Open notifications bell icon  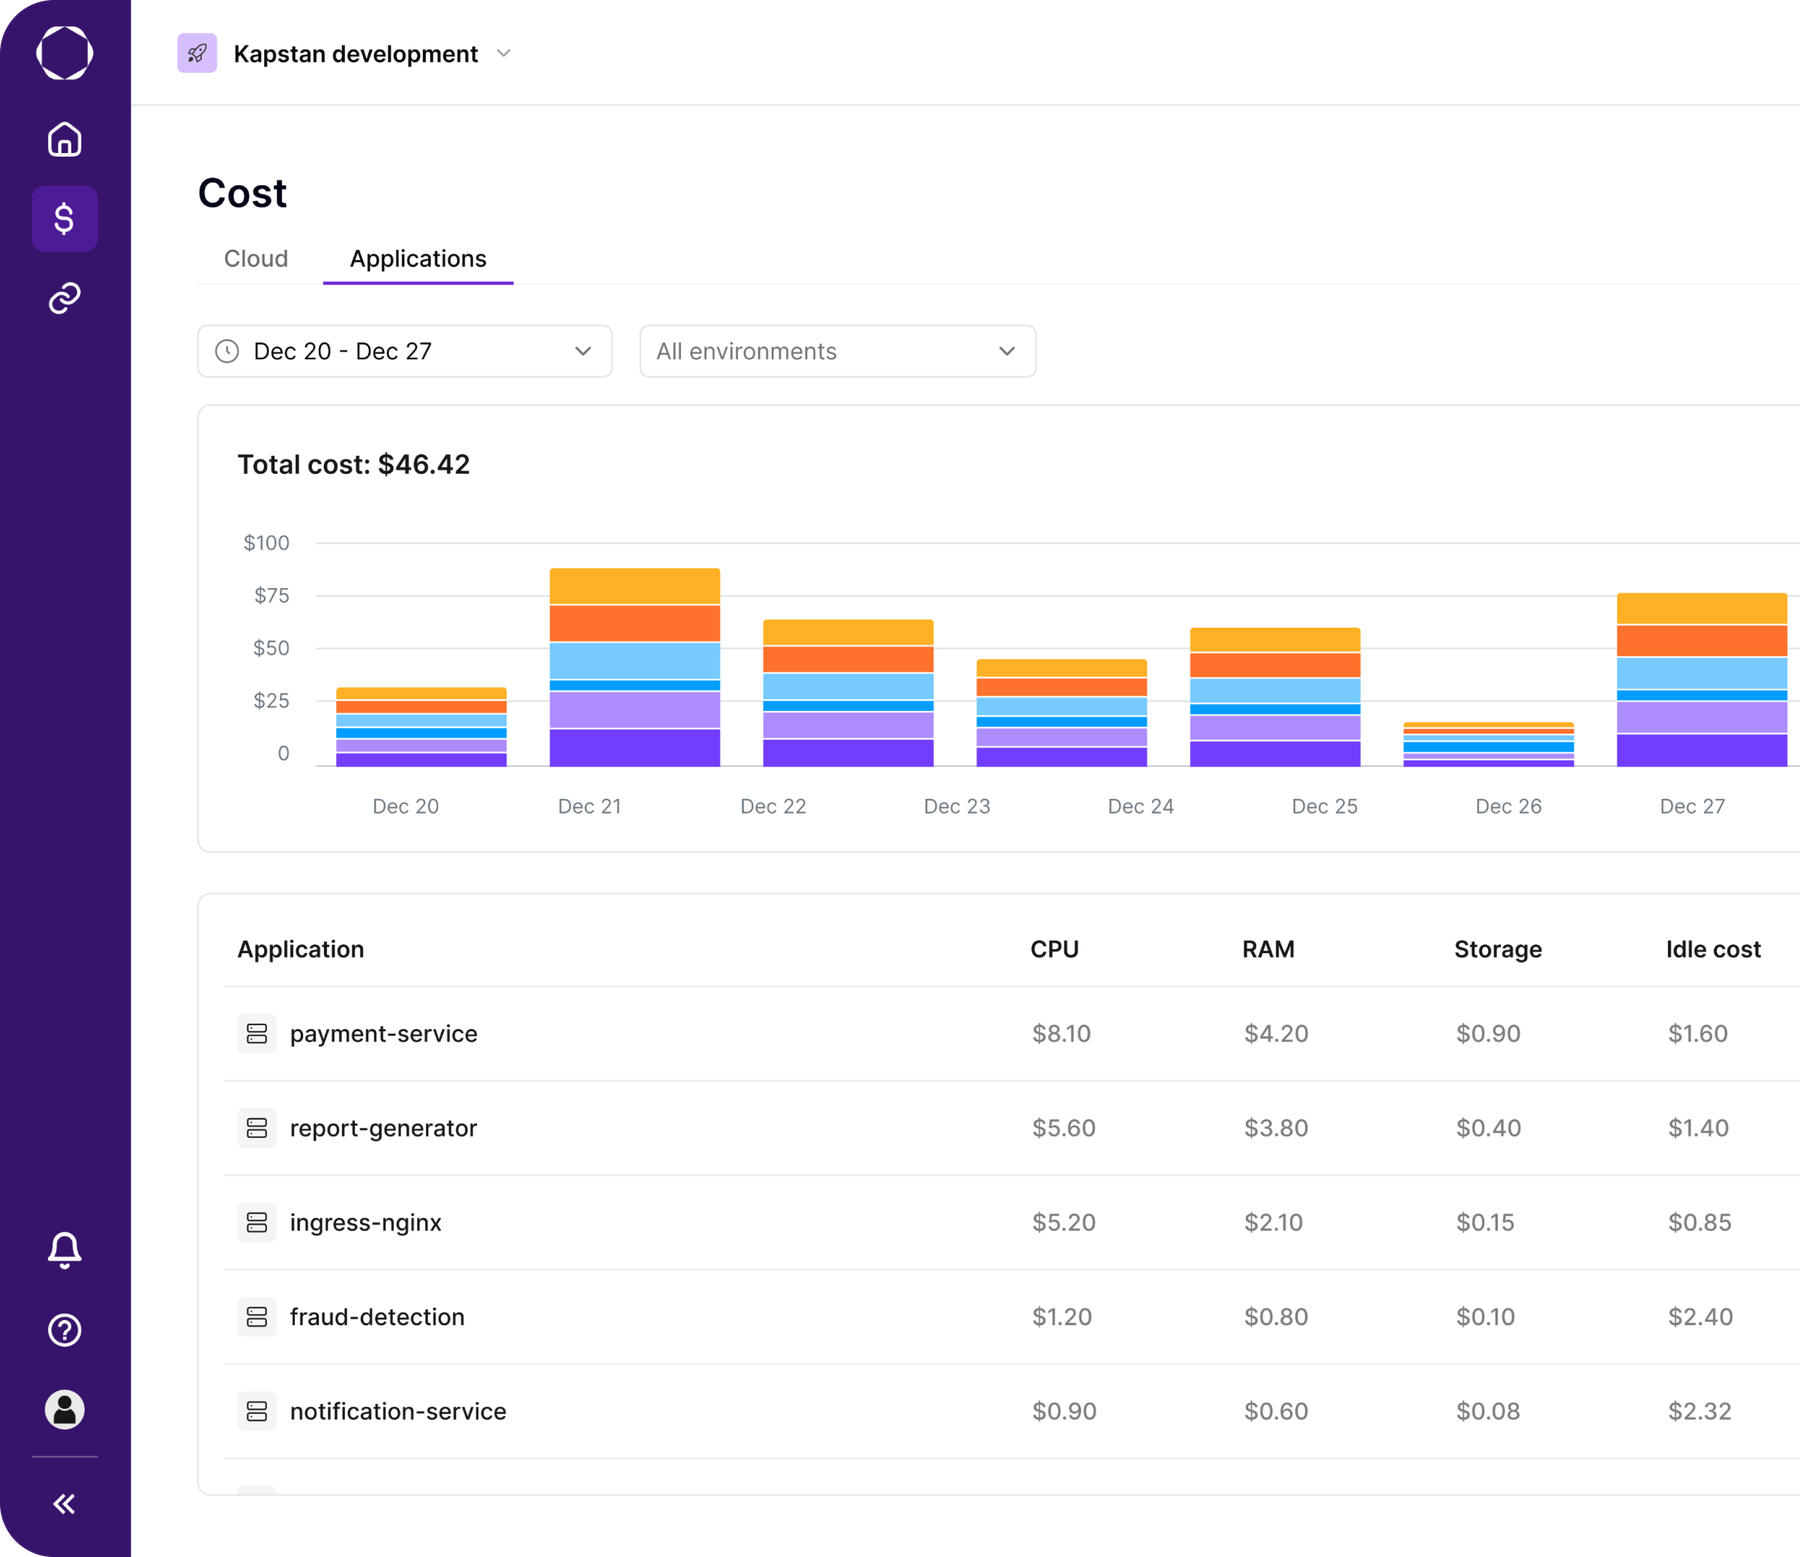[x=65, y=1250]
